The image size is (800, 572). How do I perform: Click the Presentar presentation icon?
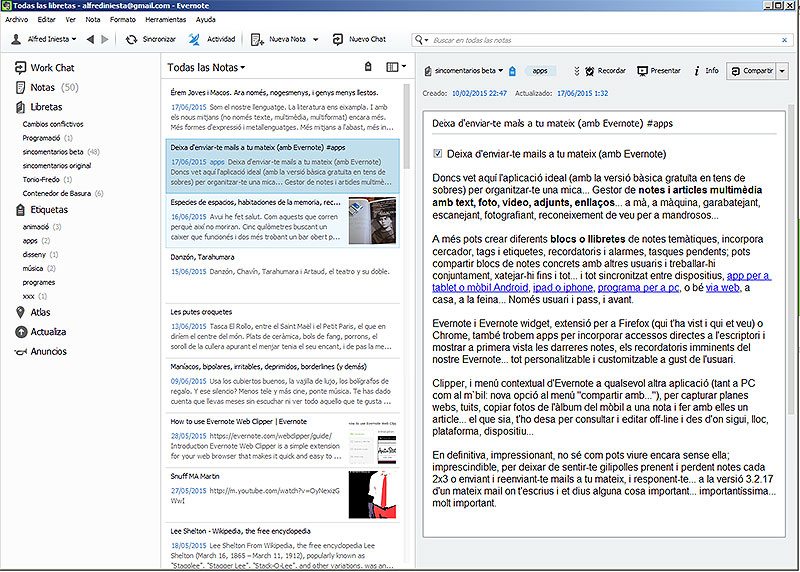(642, 71)
